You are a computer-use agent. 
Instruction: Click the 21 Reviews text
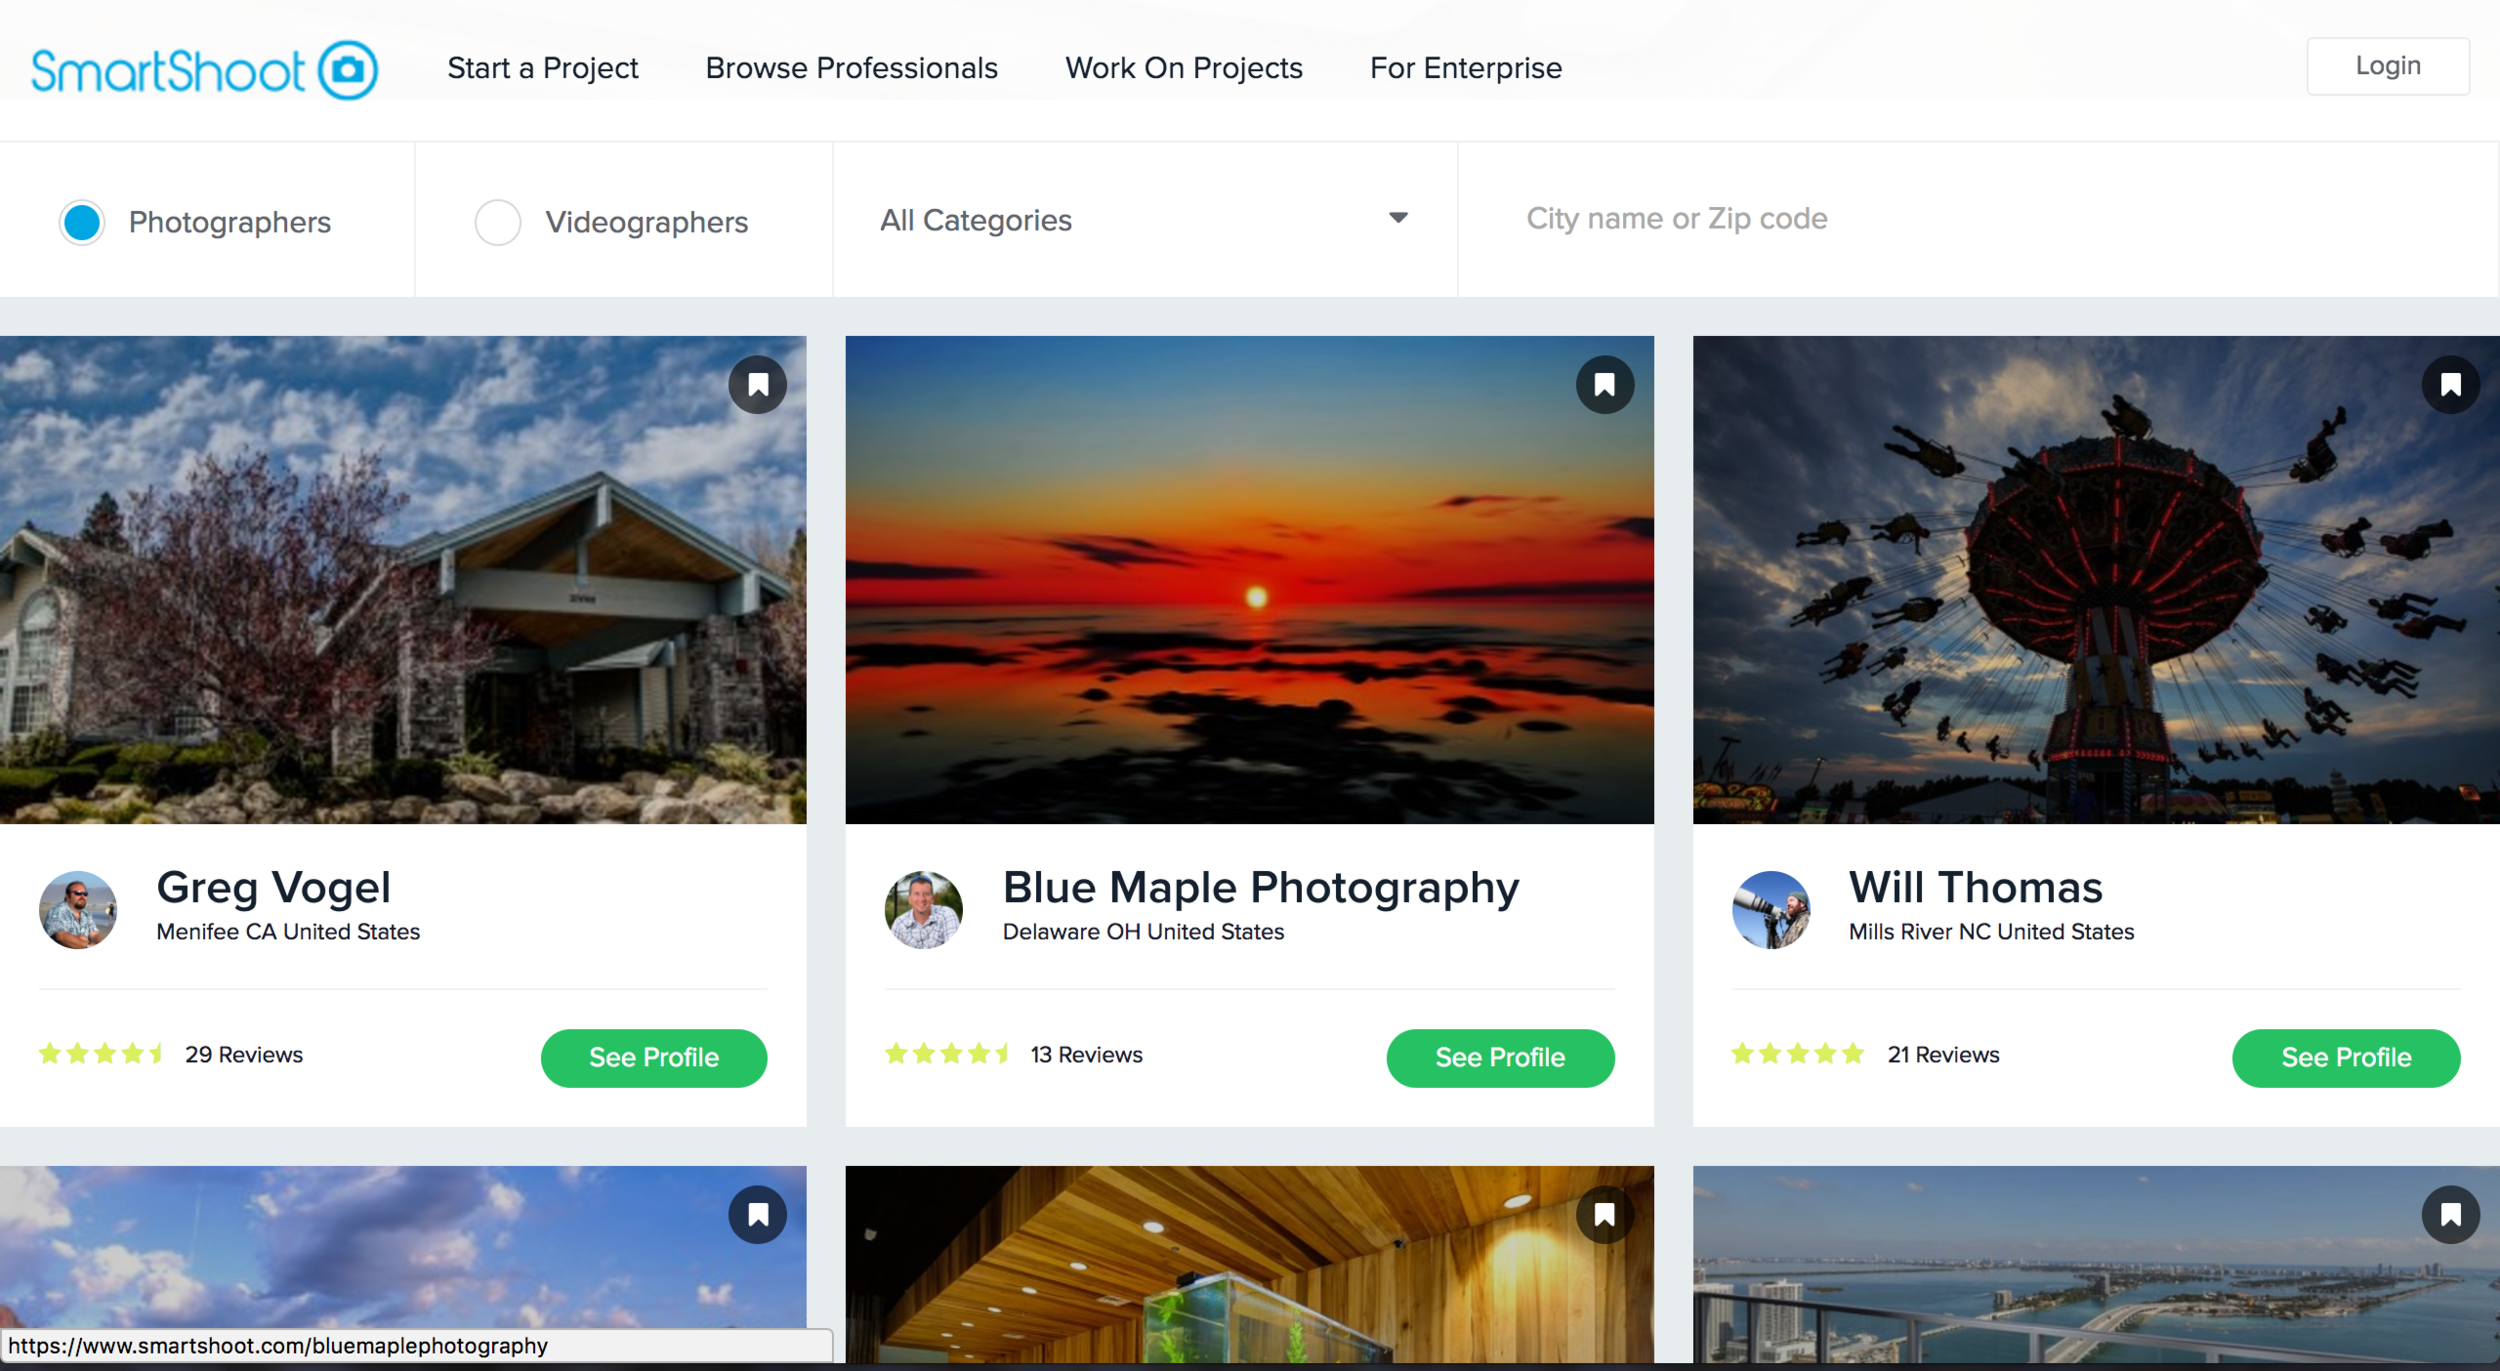click(x=1943, y=1055)
